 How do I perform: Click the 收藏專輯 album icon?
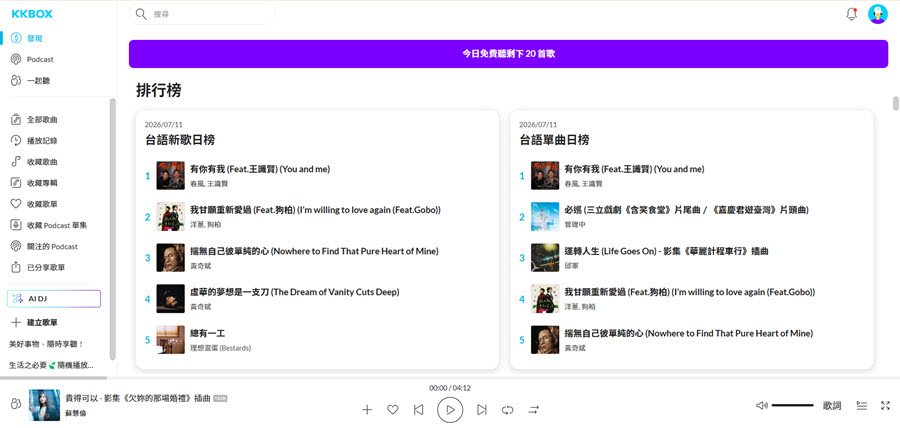point(16,183)
